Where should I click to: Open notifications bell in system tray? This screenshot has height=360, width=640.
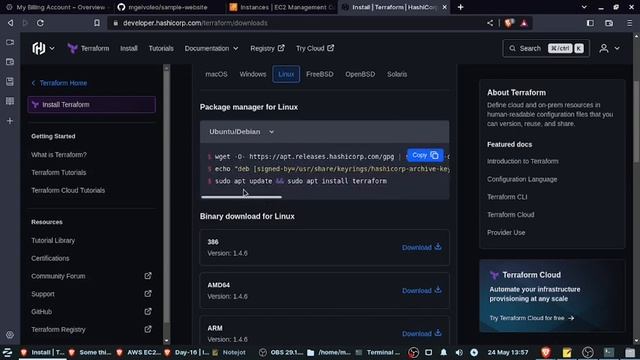point(444,352)
